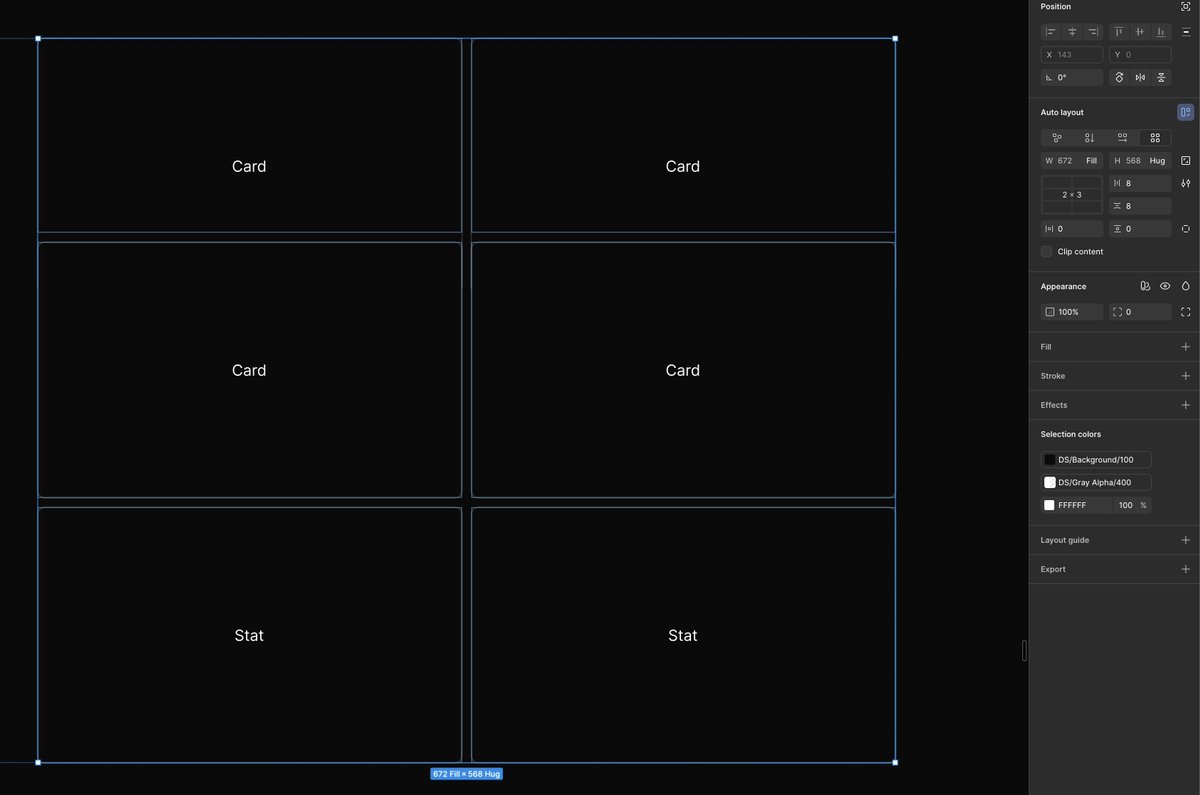Click the FFFFFF color swatch

tap(1050, 506)
